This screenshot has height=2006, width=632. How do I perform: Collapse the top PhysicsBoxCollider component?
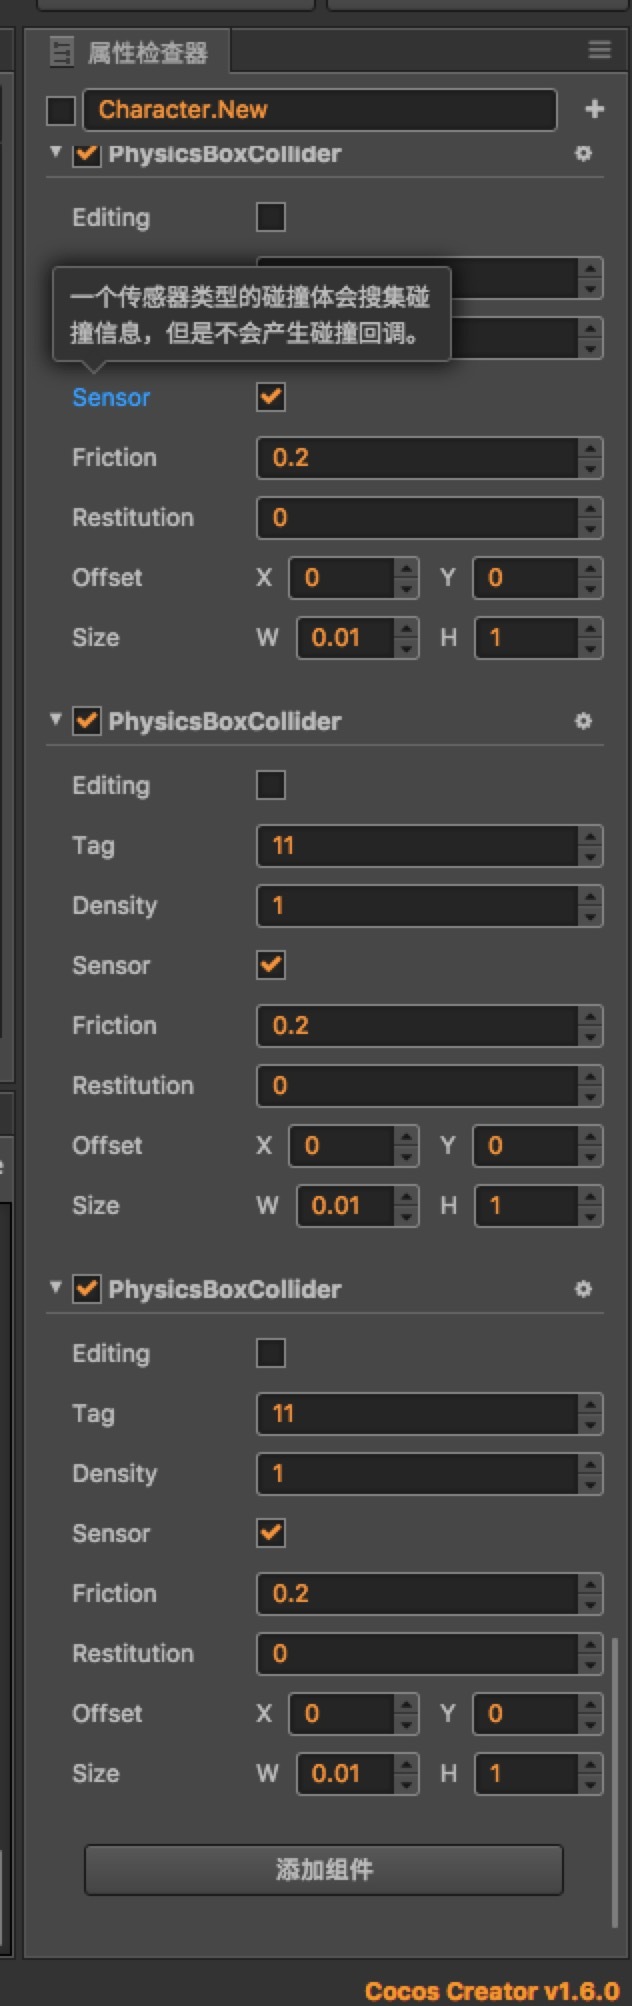point(55,152)
